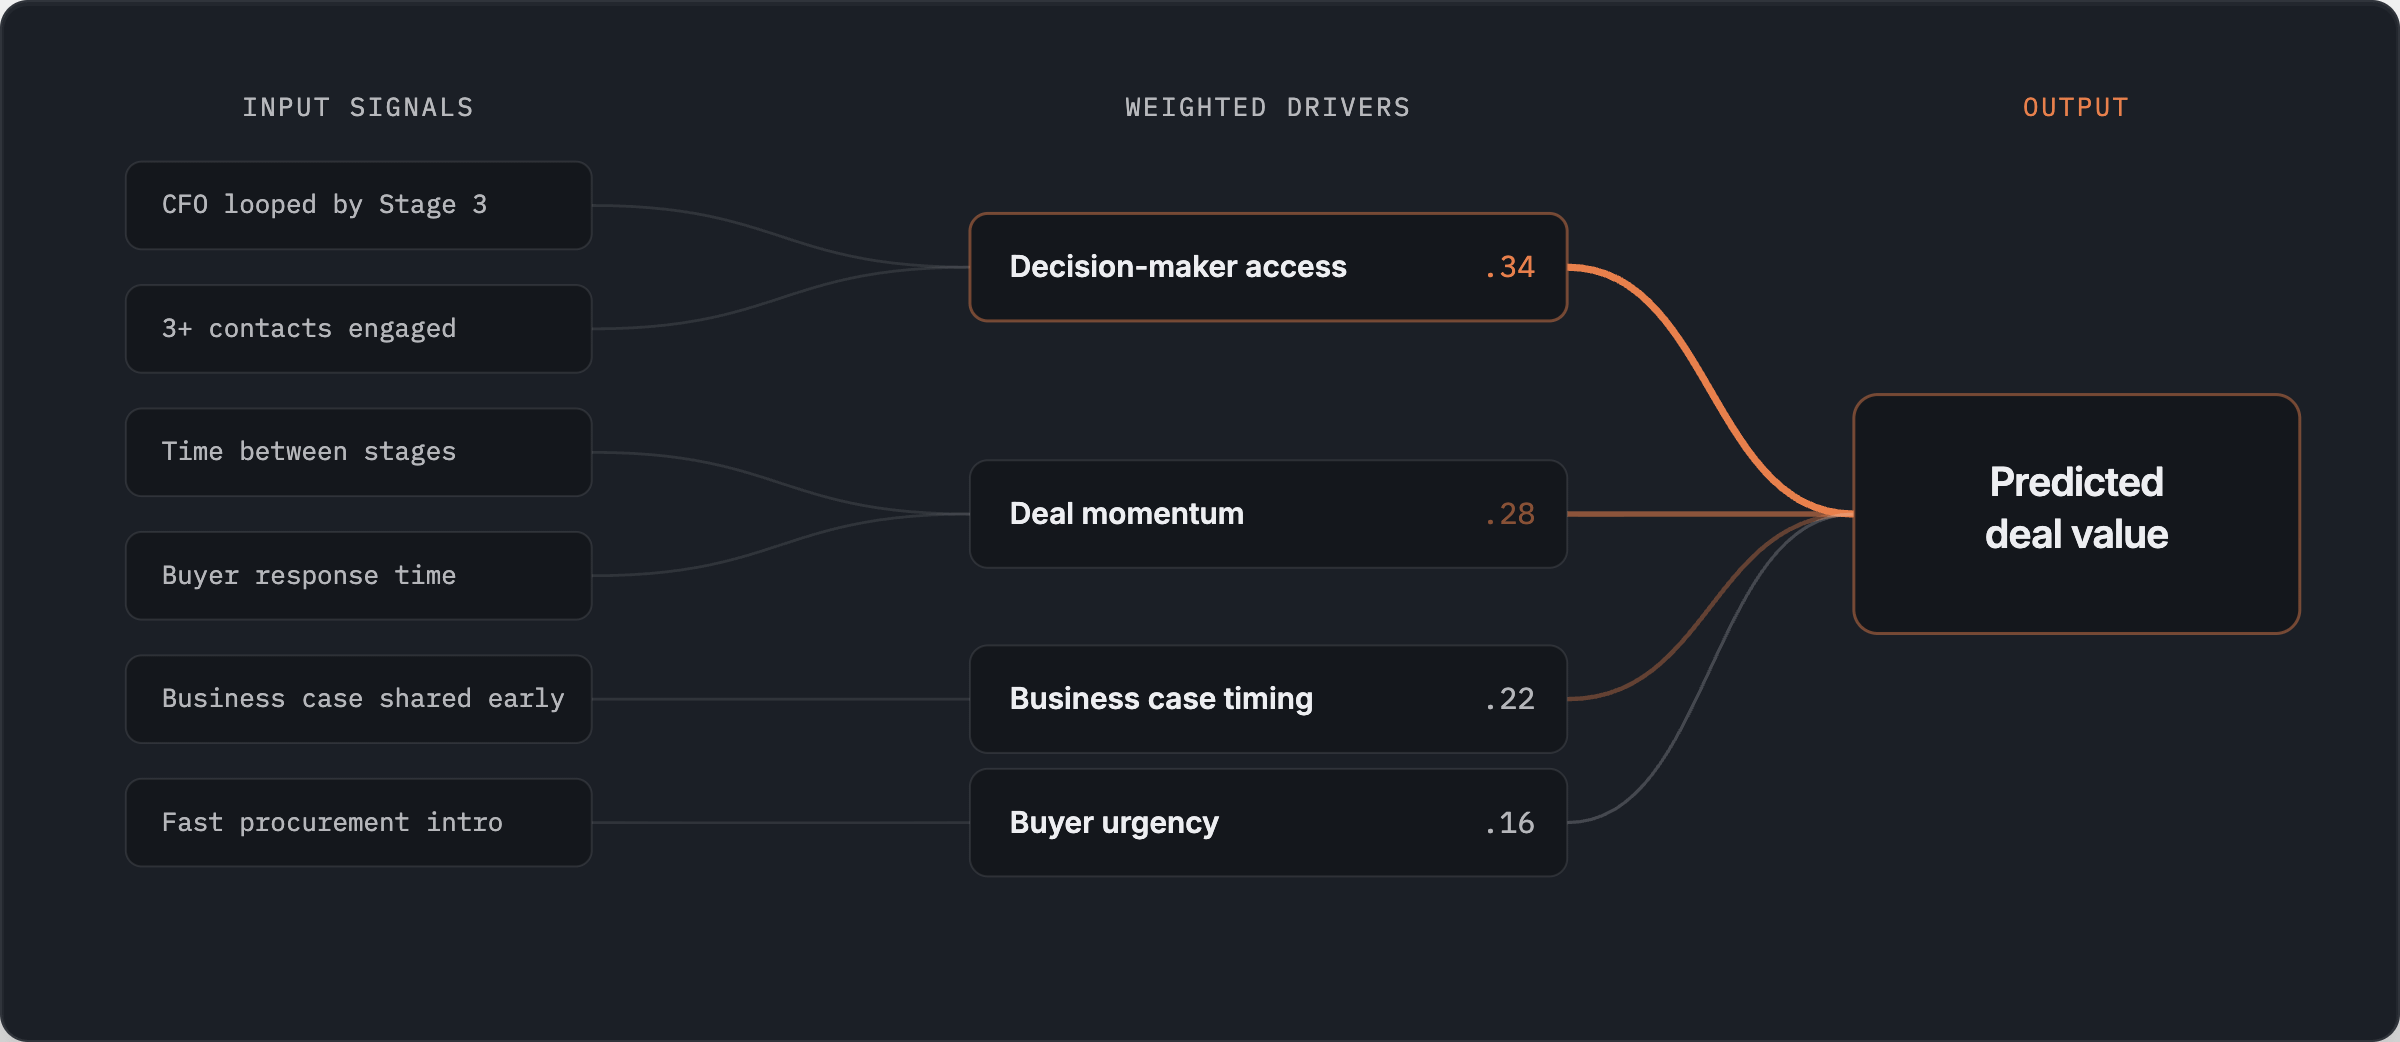
Task: Click the .16 weight on Buyer urgency
Action: [x=1510, y=823]
